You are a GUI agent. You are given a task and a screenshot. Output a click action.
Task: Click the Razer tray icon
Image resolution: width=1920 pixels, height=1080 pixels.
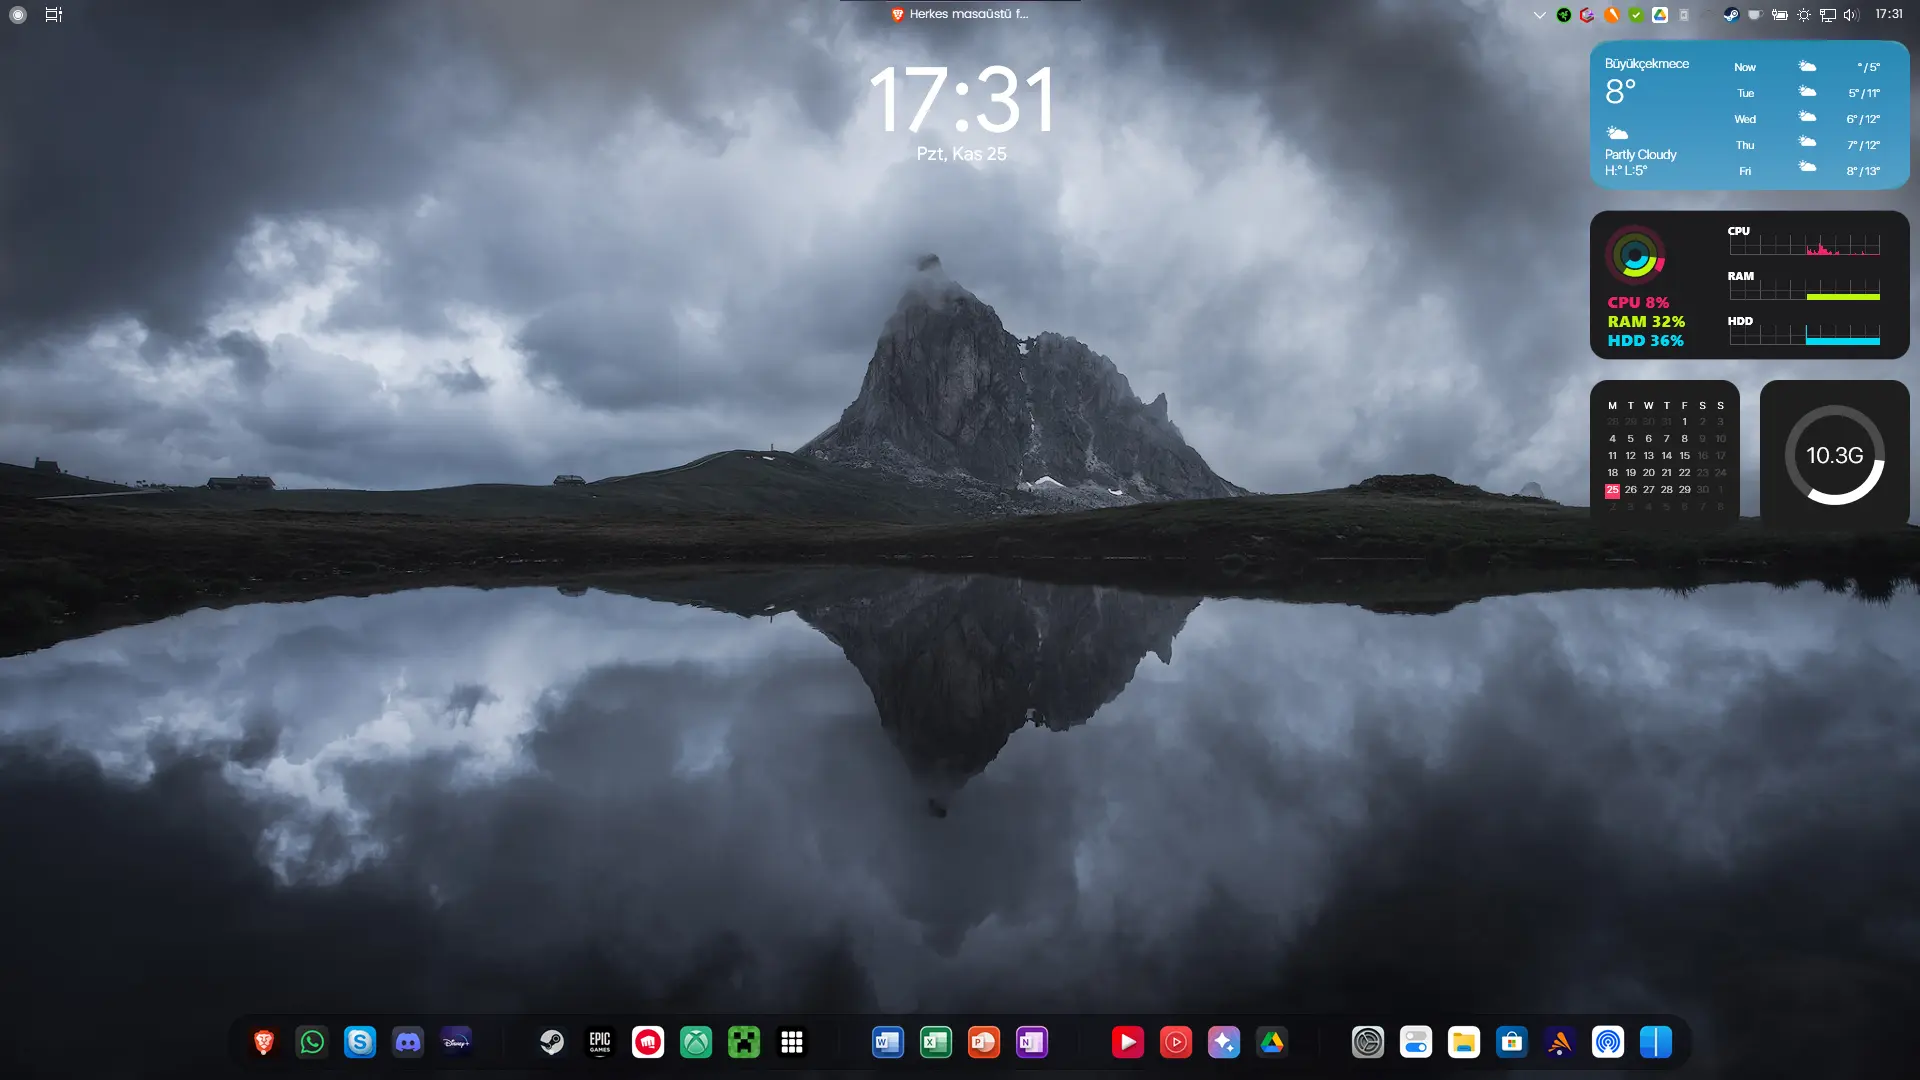coord(1564,15)
